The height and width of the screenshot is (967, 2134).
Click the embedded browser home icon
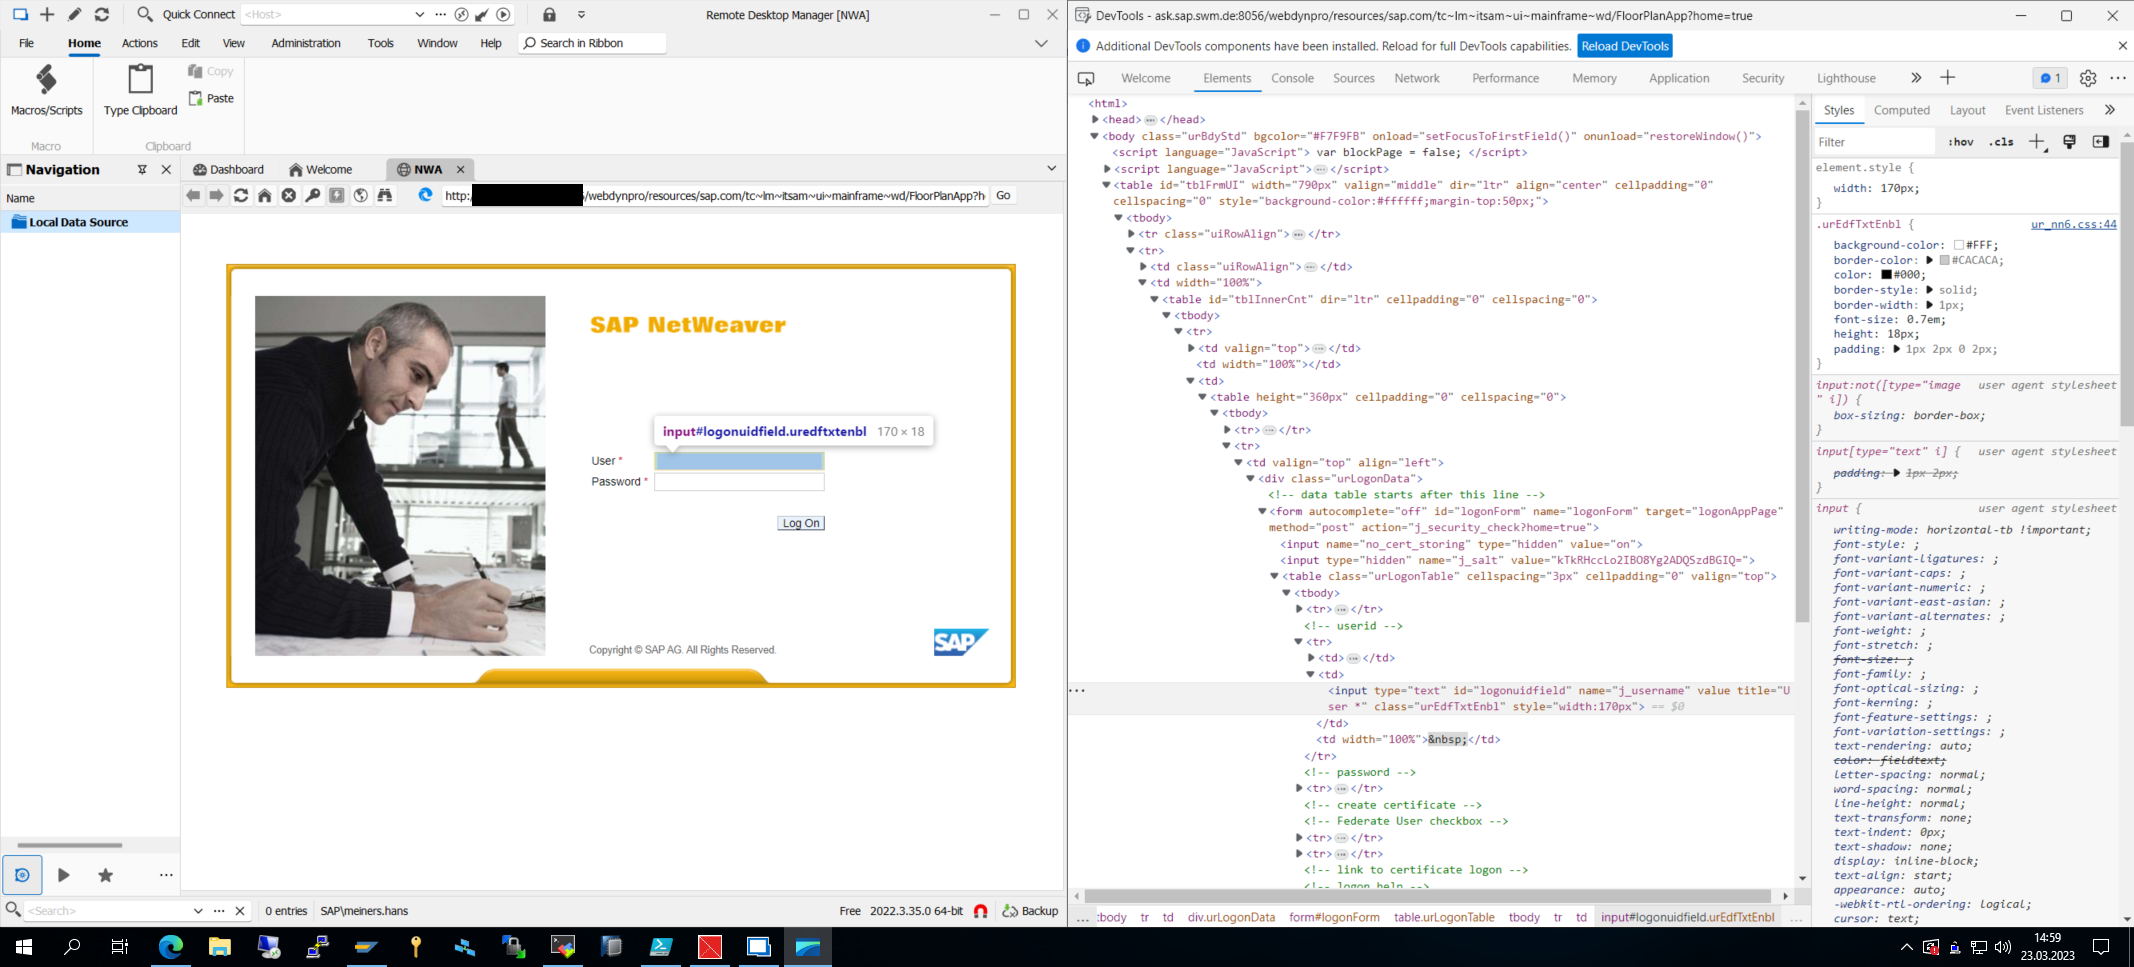point(265,196)
